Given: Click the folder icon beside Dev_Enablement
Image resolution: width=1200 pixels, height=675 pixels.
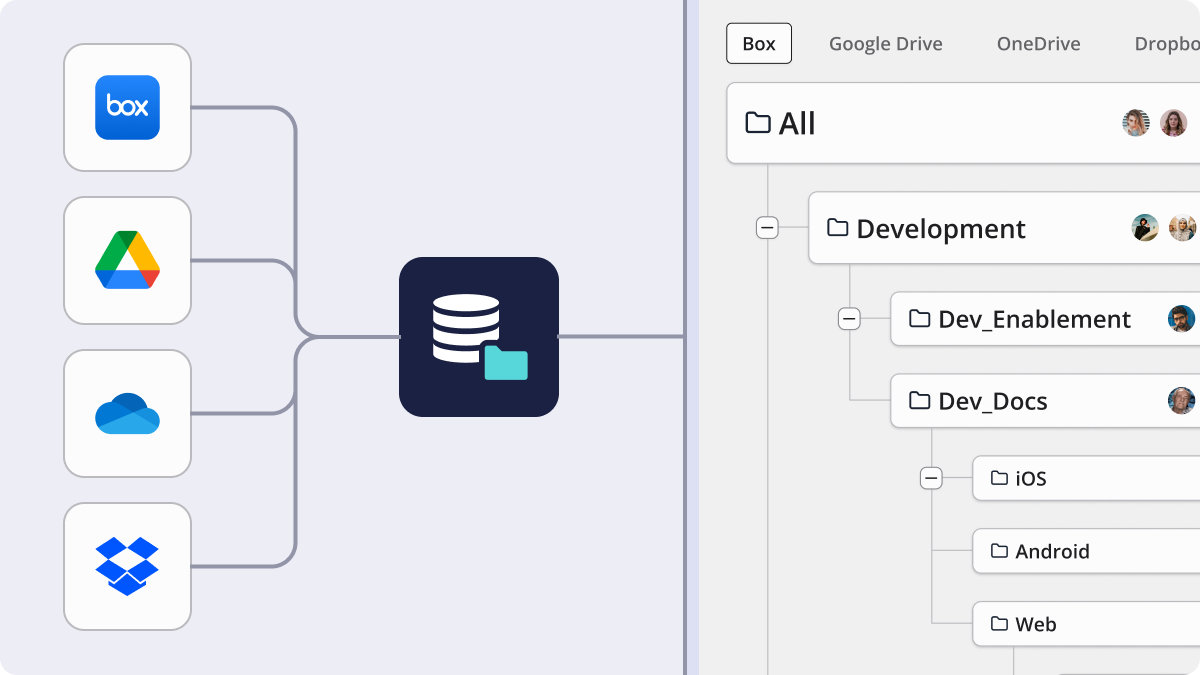Looking at the screenshot, I should [x=920, y=319].
